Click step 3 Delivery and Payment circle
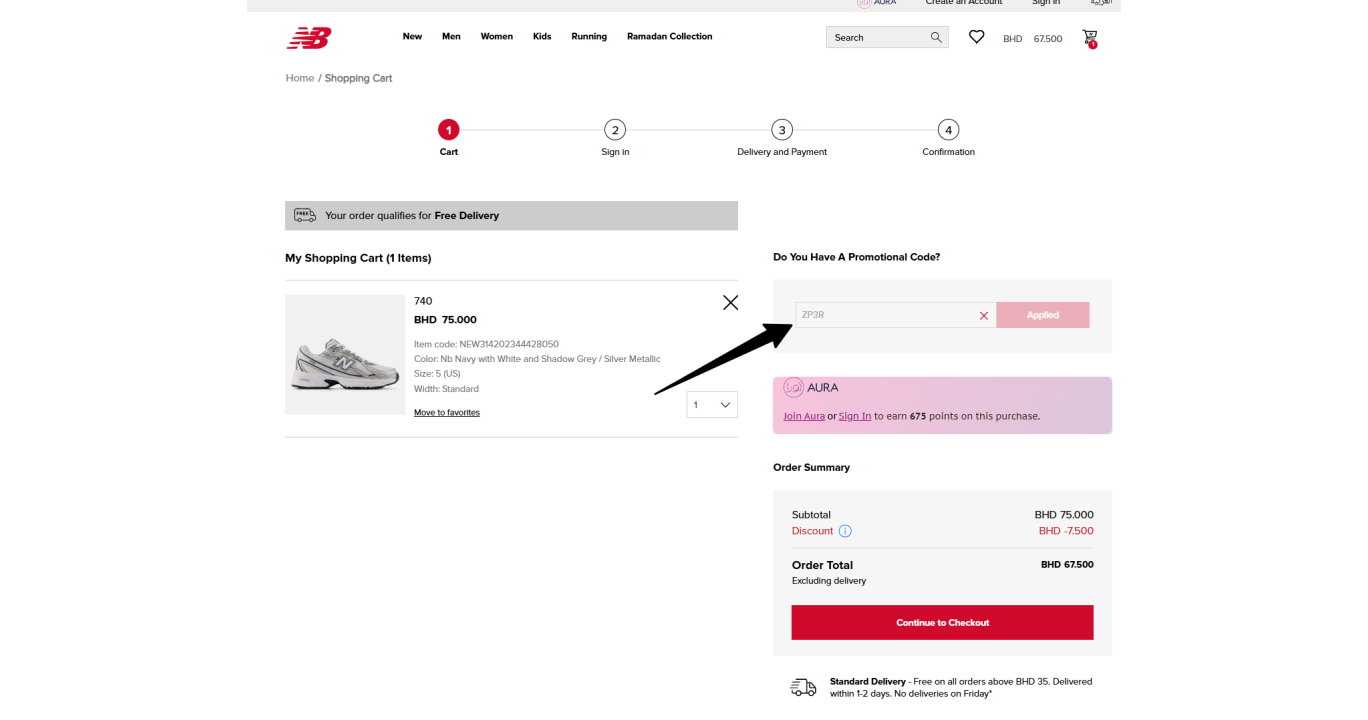 (782, 130)
